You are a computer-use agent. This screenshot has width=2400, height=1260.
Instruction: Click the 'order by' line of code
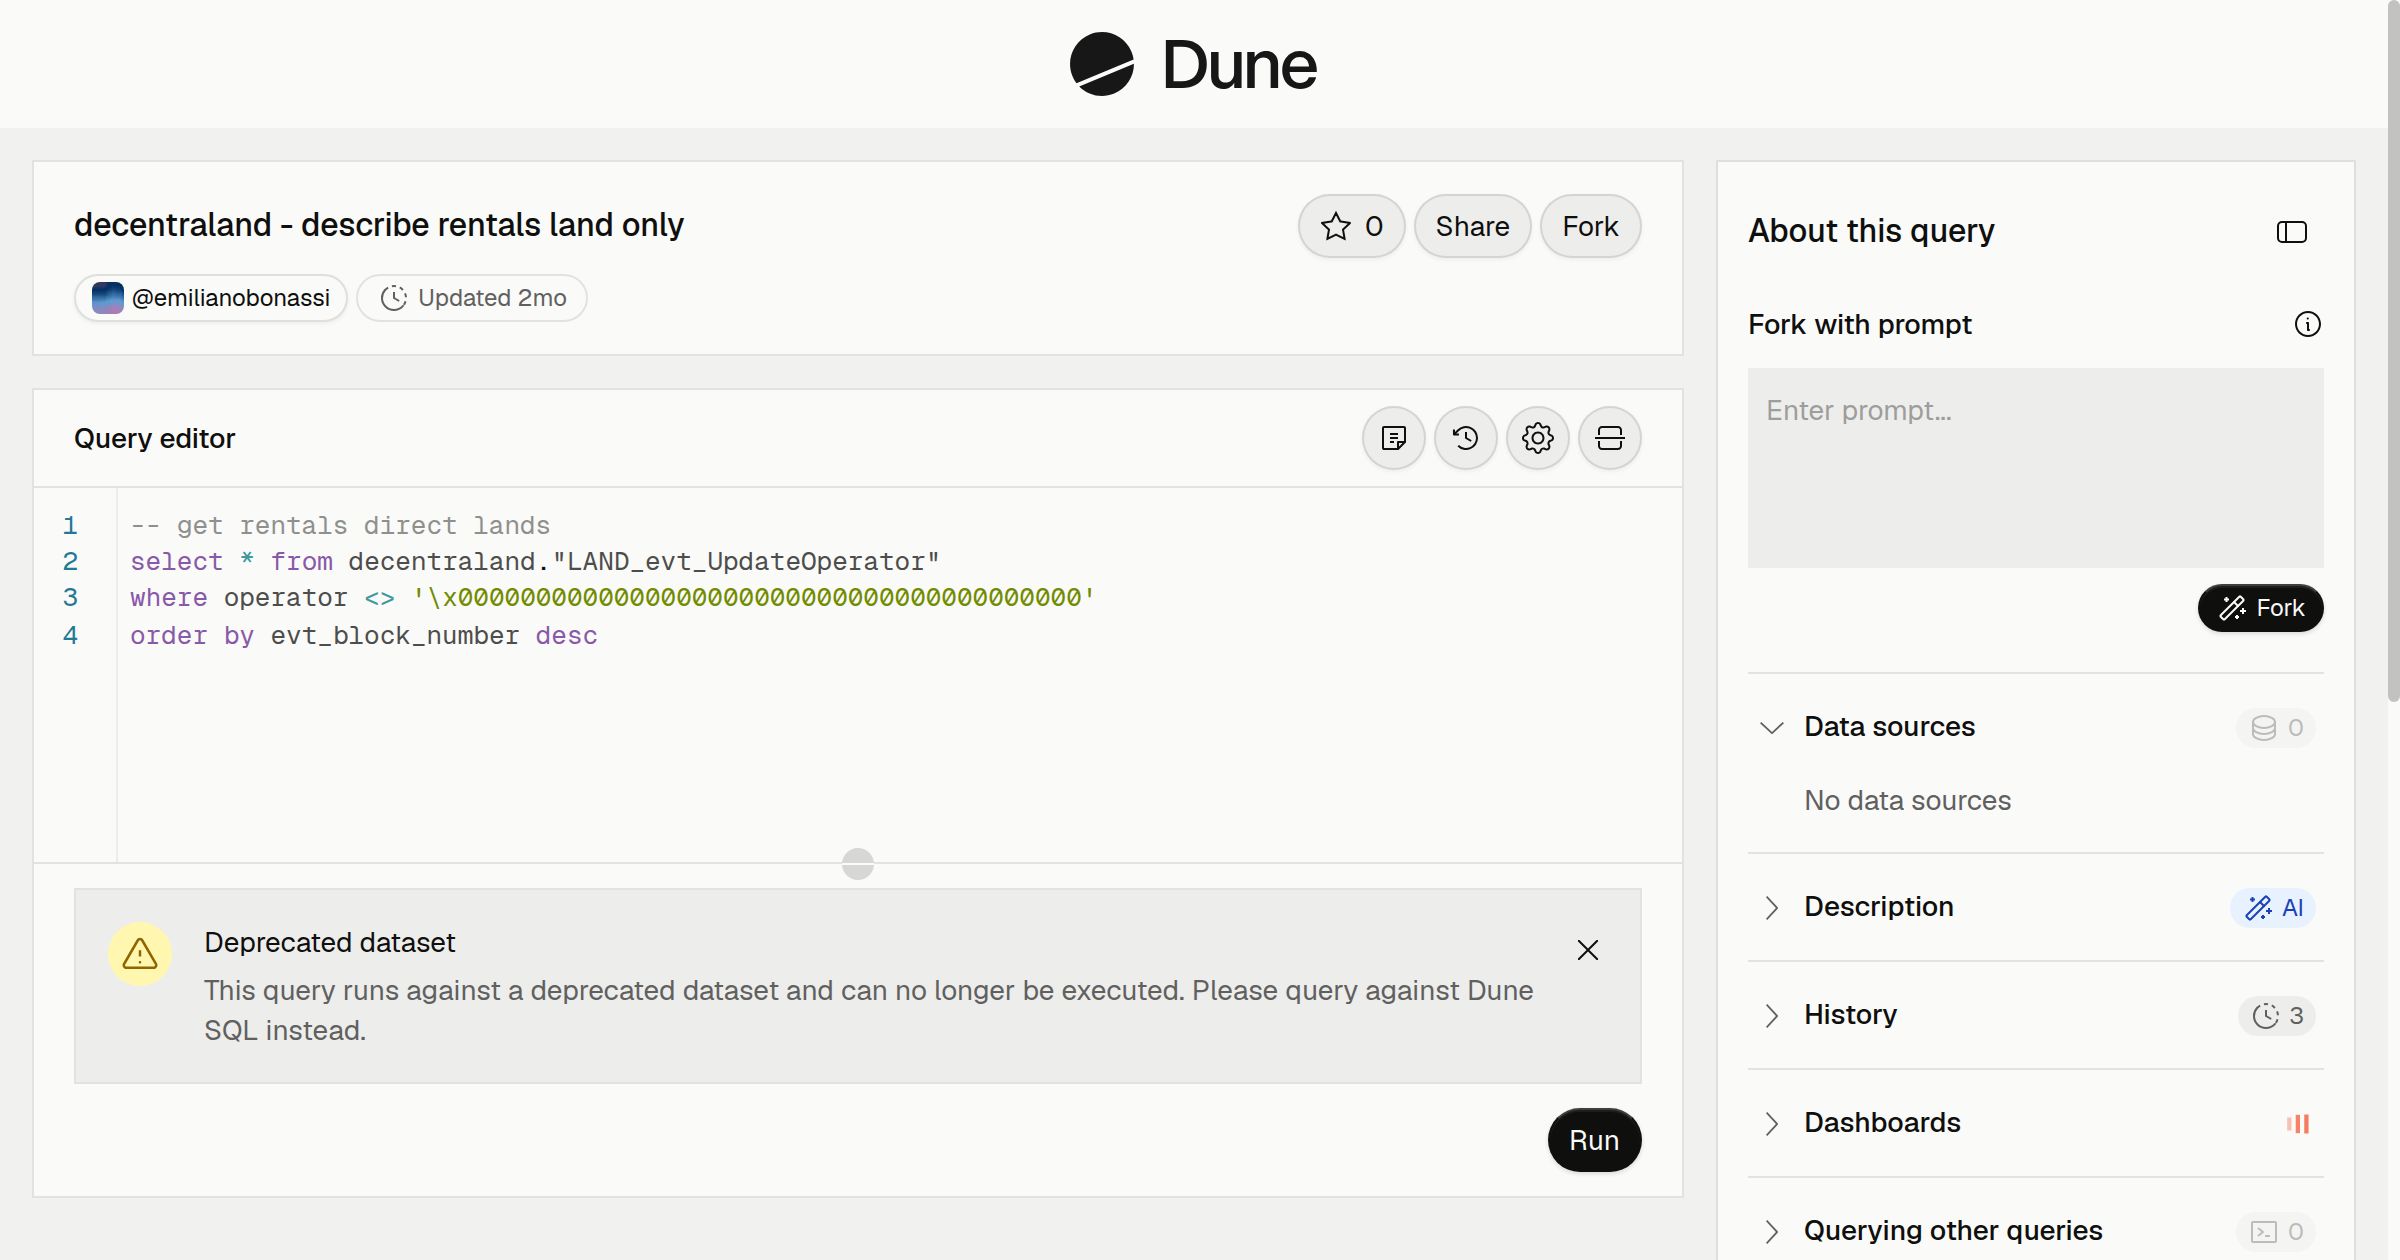point(364,636)
